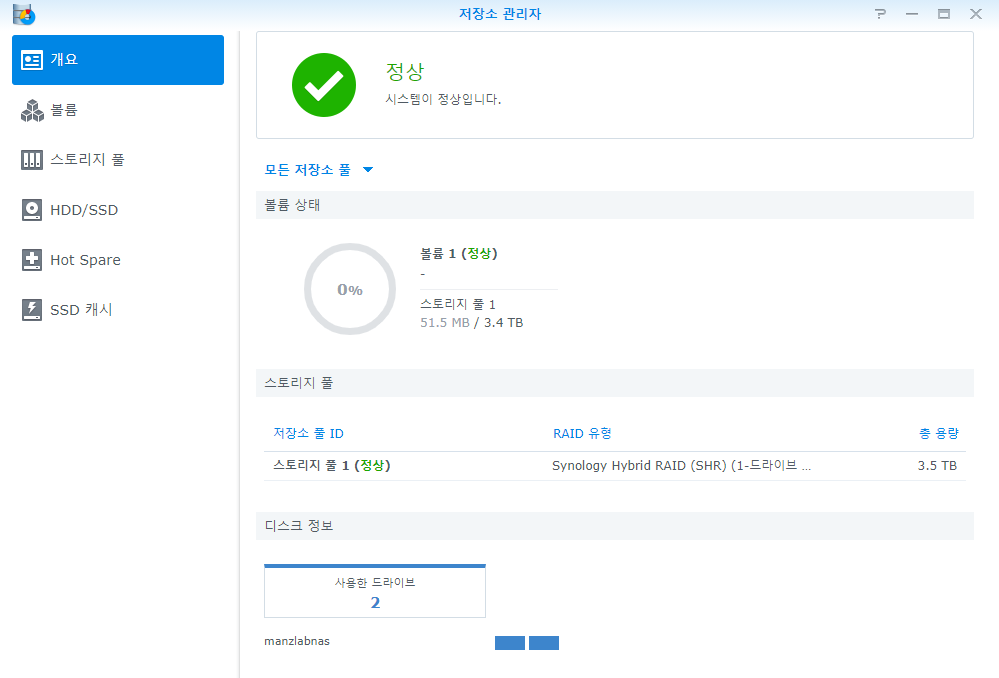Open the 볼륨 1 (정상) link
The height and width of the screenshot is (678, 999).
tap(459, 252)
